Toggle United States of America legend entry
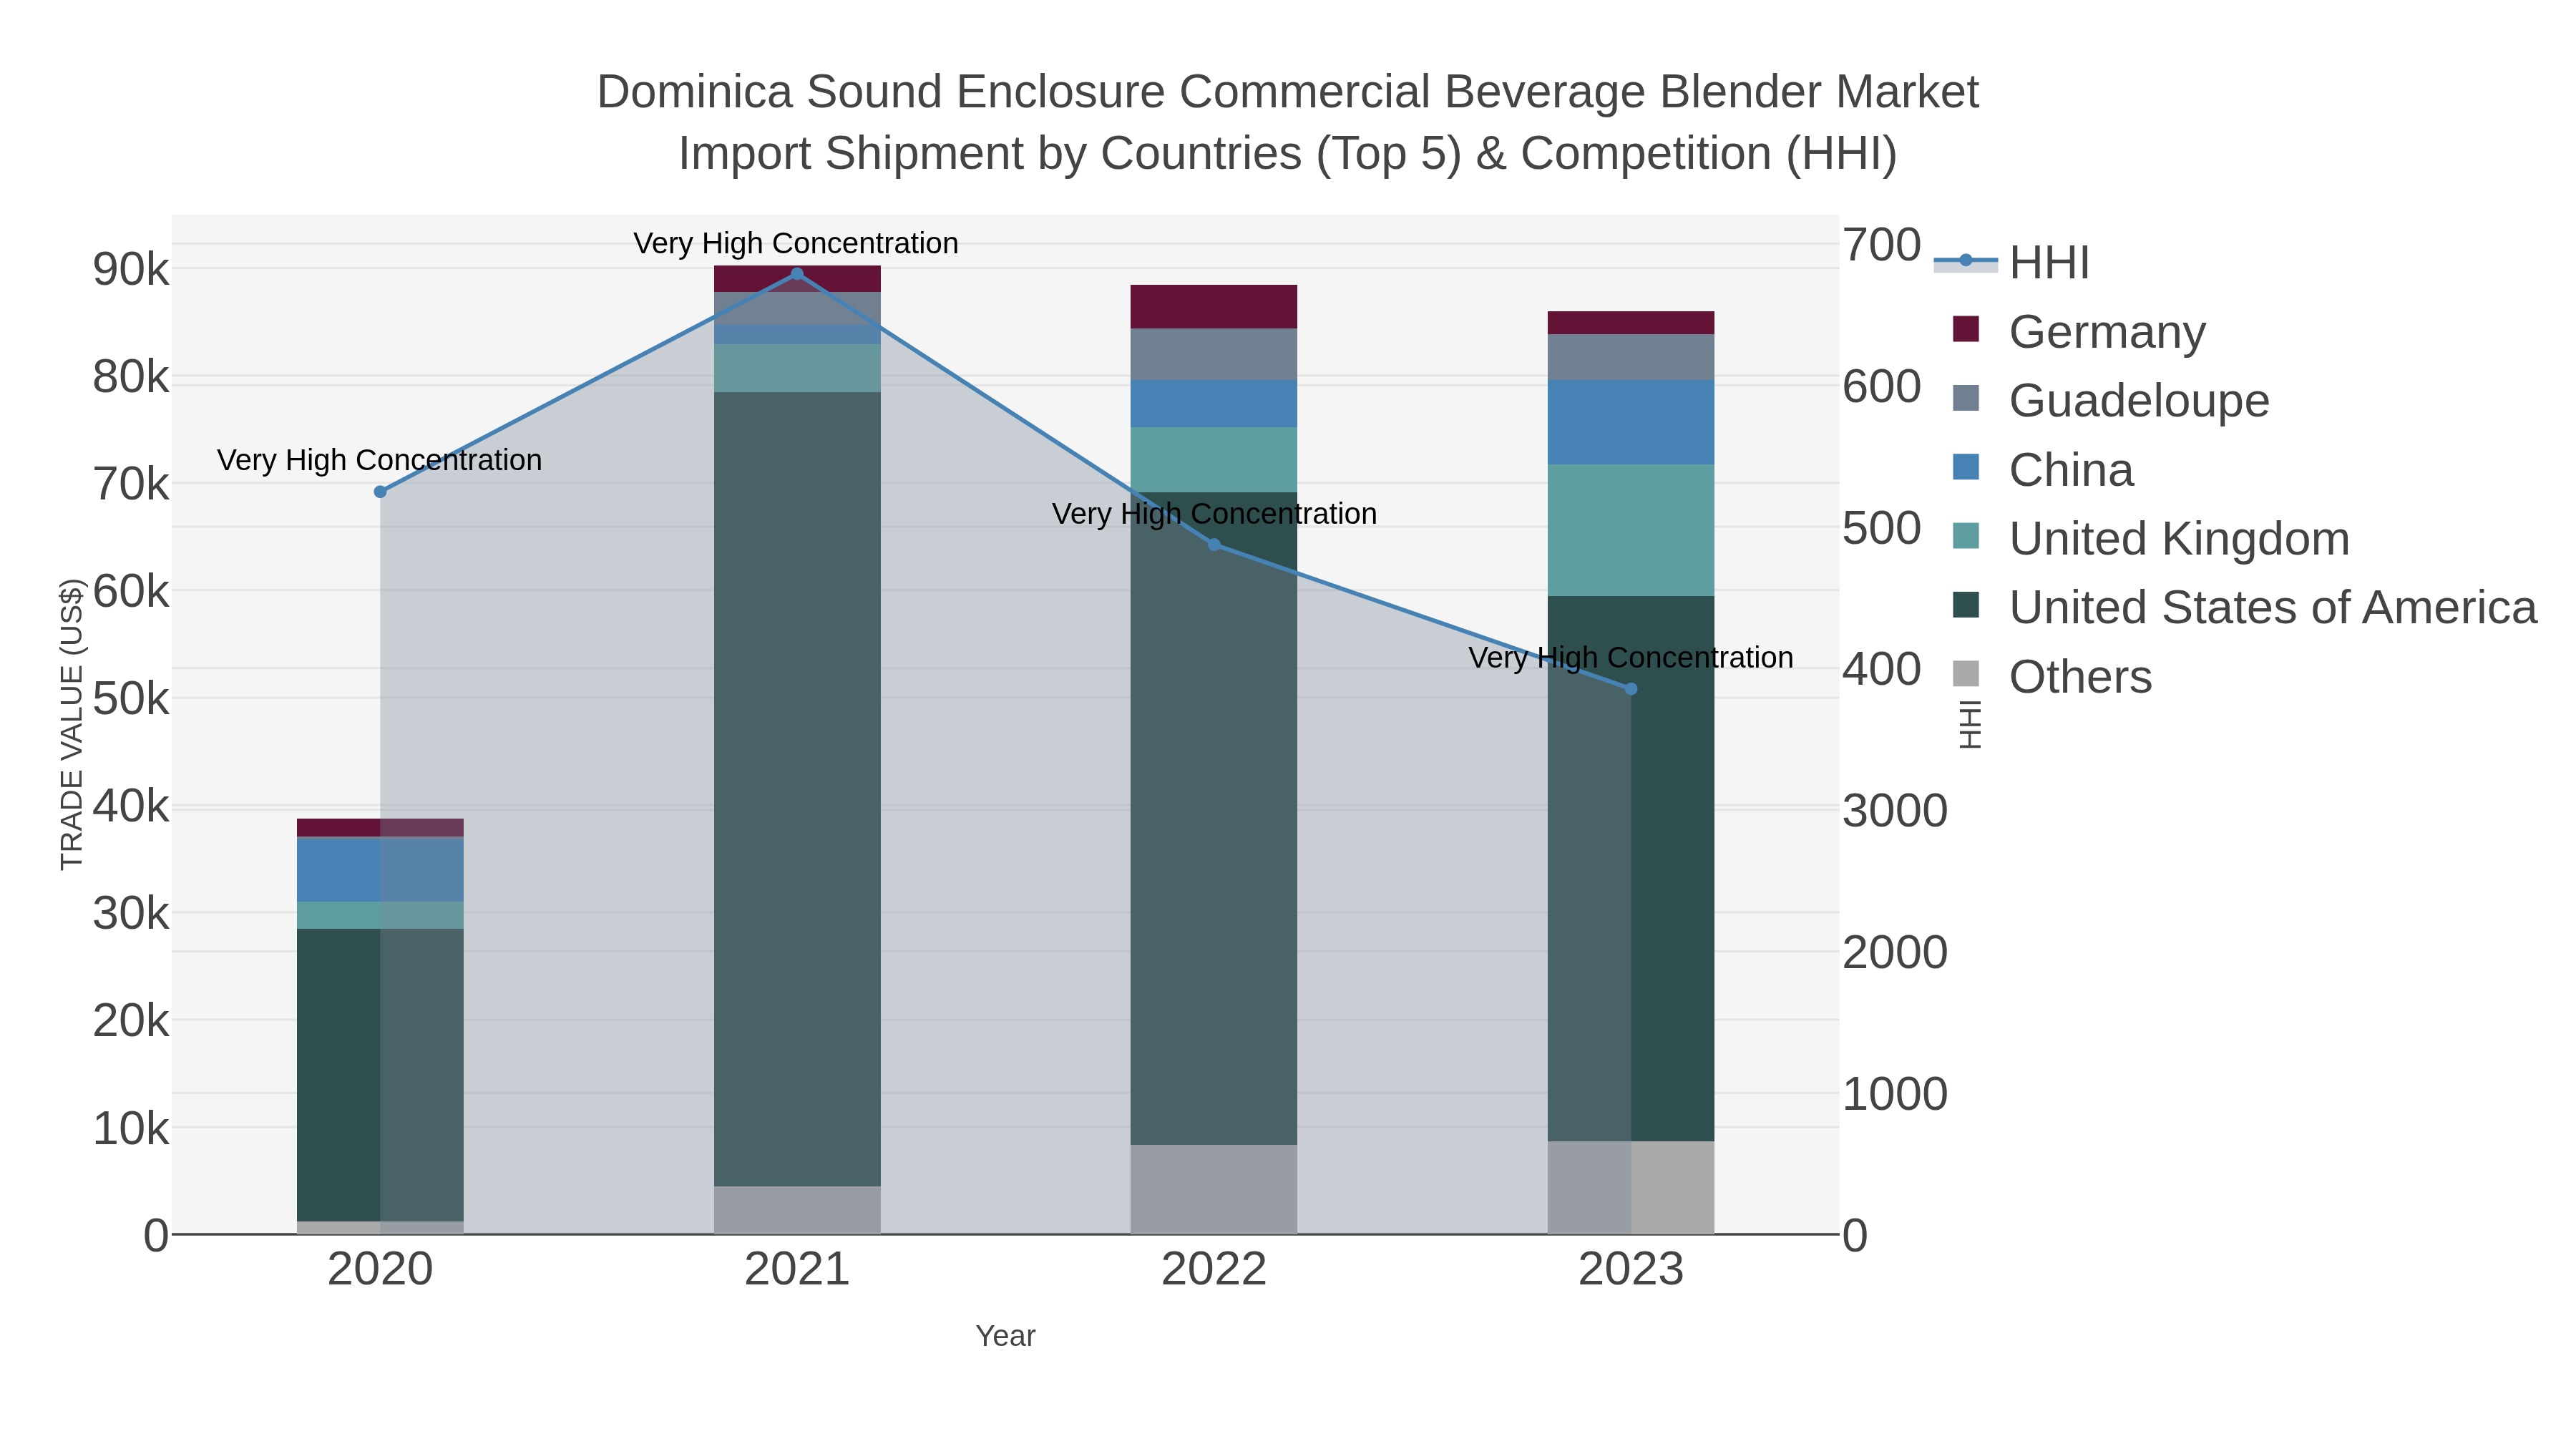This screenshot has width=2576, height=1449. (2245, 608)
